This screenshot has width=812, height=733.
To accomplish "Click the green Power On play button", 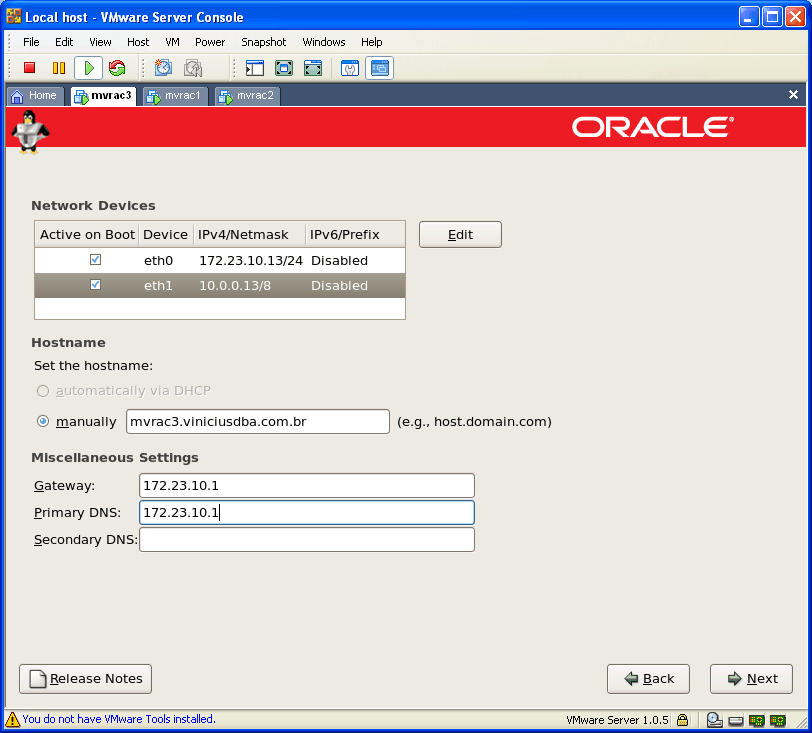I will [x=88, y=68].
